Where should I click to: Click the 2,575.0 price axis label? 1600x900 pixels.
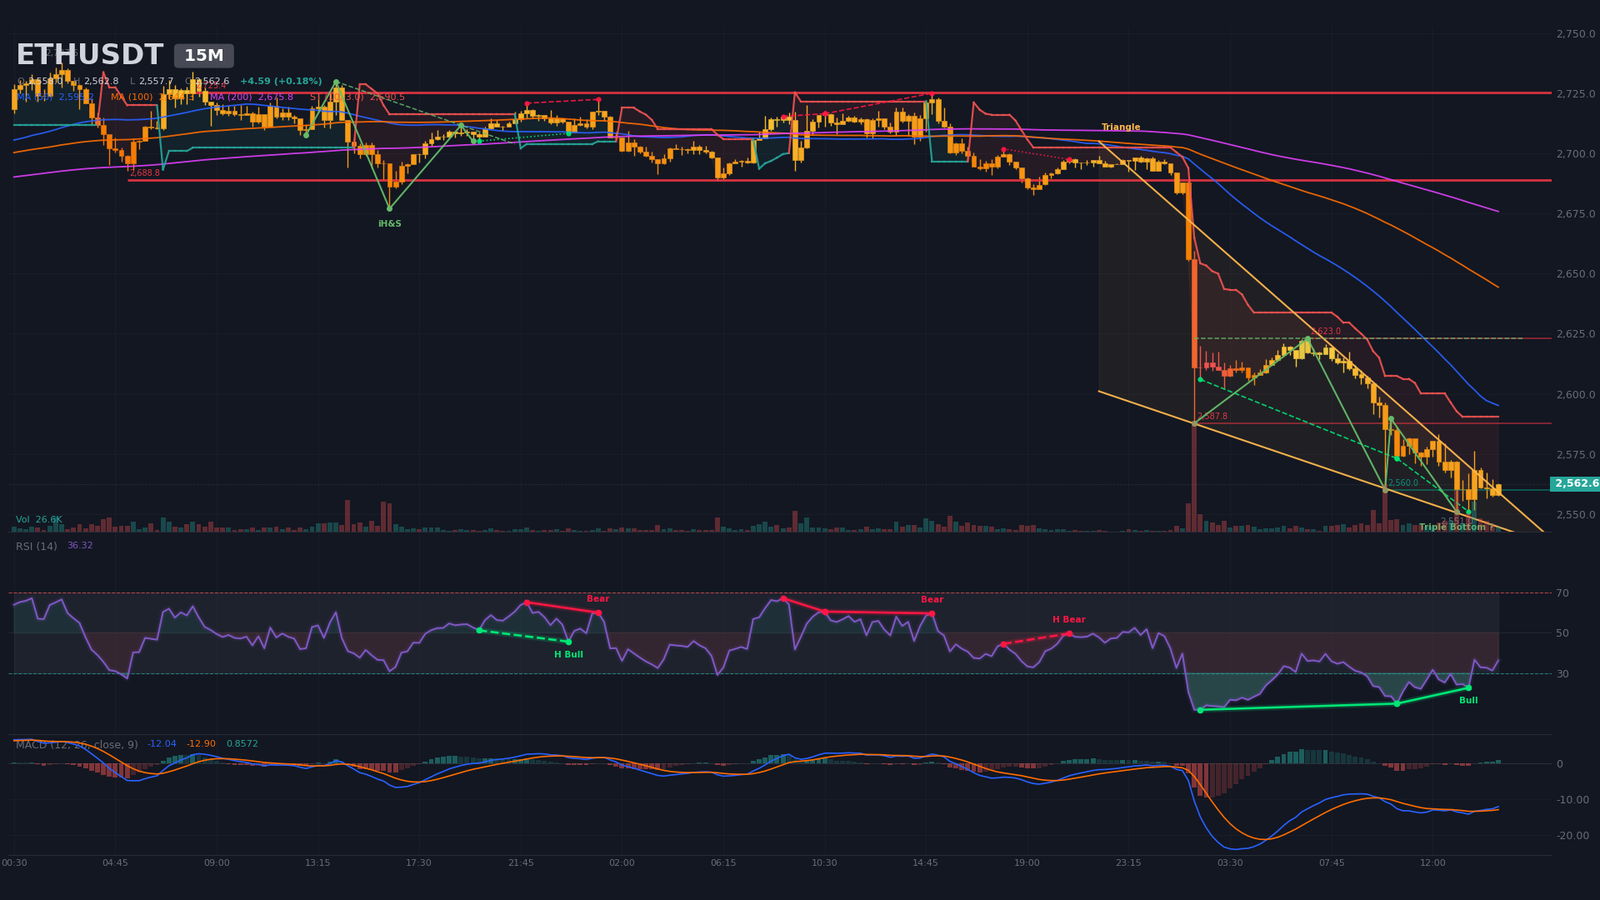click(1576, 455)
